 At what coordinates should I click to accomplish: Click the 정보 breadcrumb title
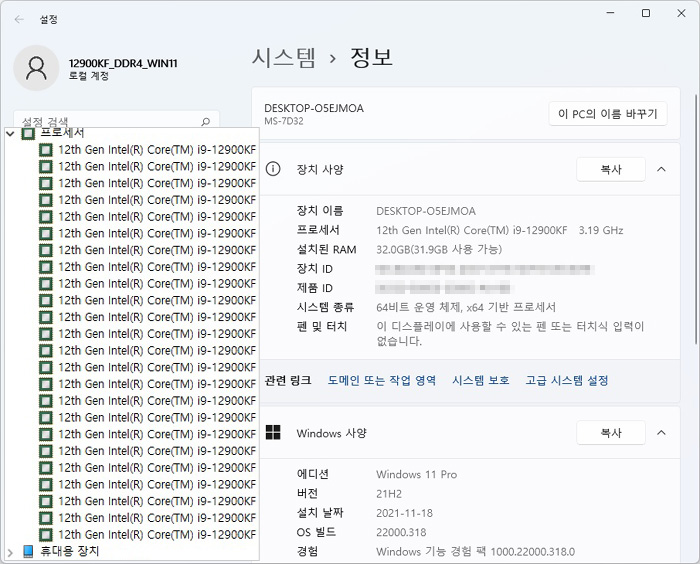tap(371, 58)
